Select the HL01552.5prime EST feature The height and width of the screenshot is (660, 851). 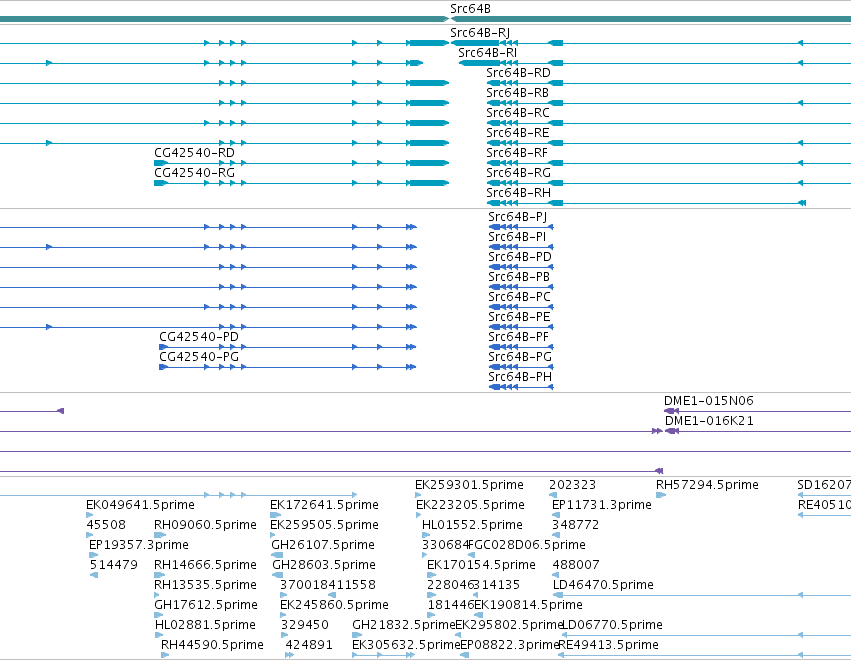pos(426,535)
